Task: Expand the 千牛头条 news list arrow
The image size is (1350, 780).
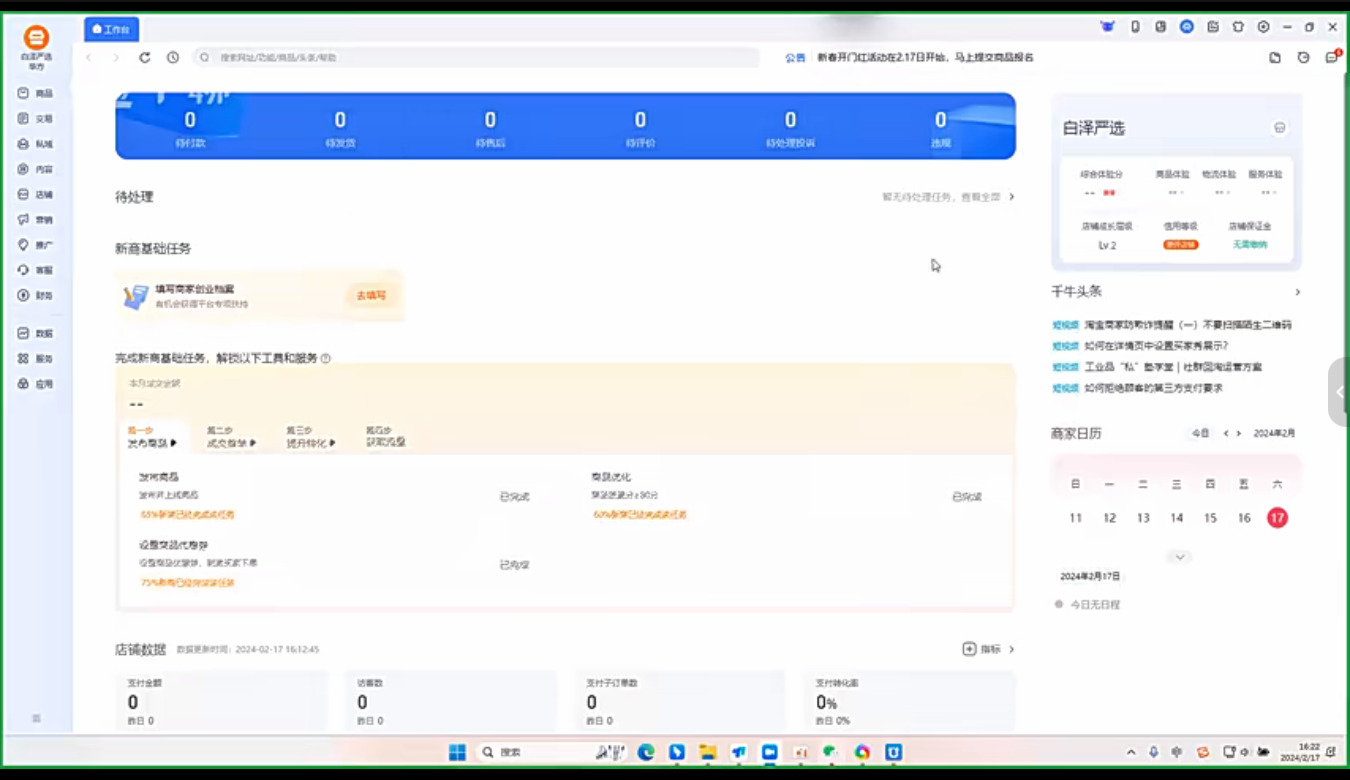Action: (1297, 292)
